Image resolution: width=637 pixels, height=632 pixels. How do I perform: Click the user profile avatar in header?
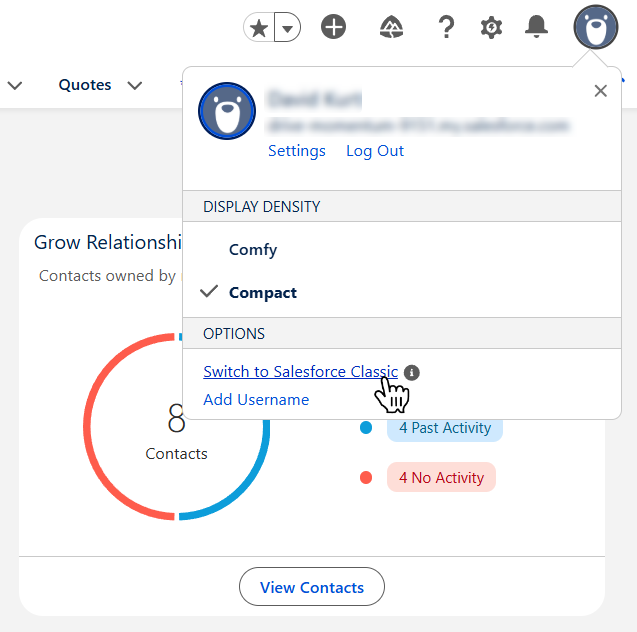(x=596, y=27)
